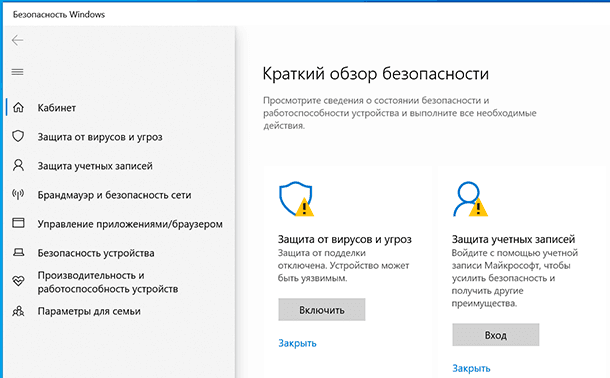Click the back arrow icon

(18, 40)
